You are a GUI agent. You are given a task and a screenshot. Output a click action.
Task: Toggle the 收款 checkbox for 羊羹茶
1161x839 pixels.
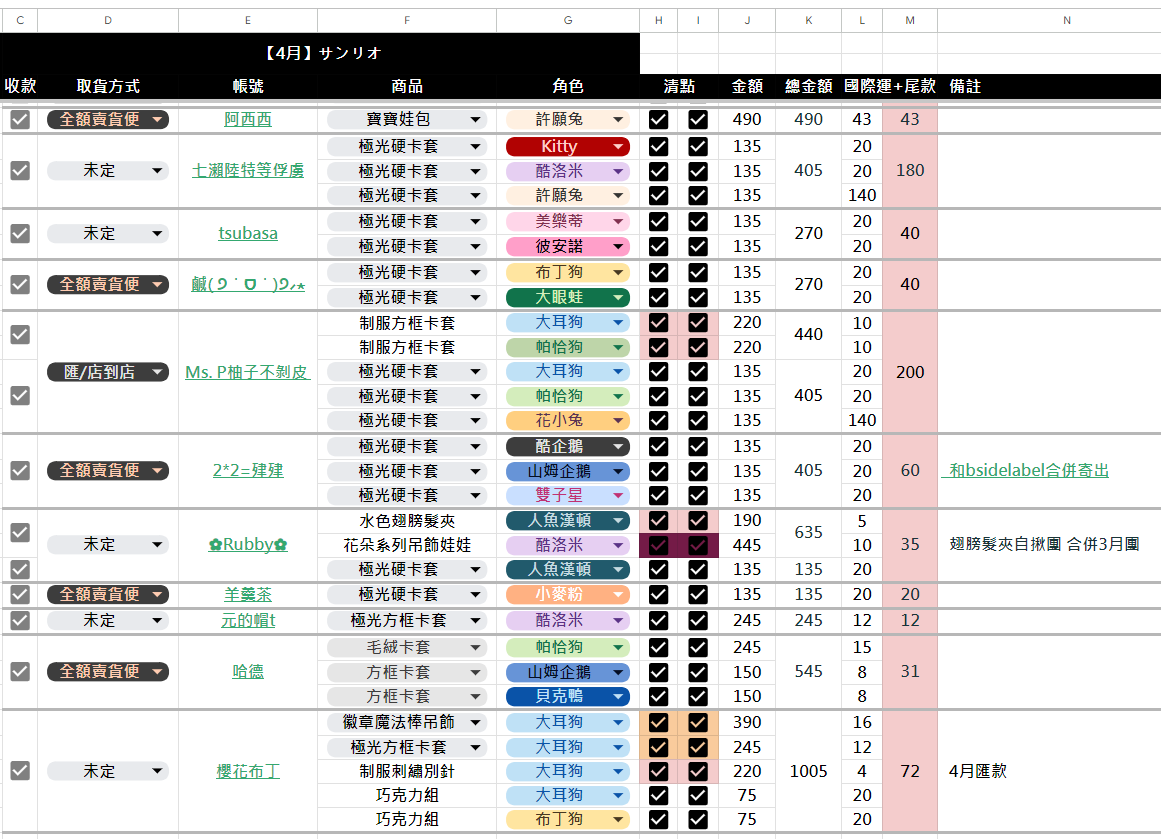click(20, 594)
